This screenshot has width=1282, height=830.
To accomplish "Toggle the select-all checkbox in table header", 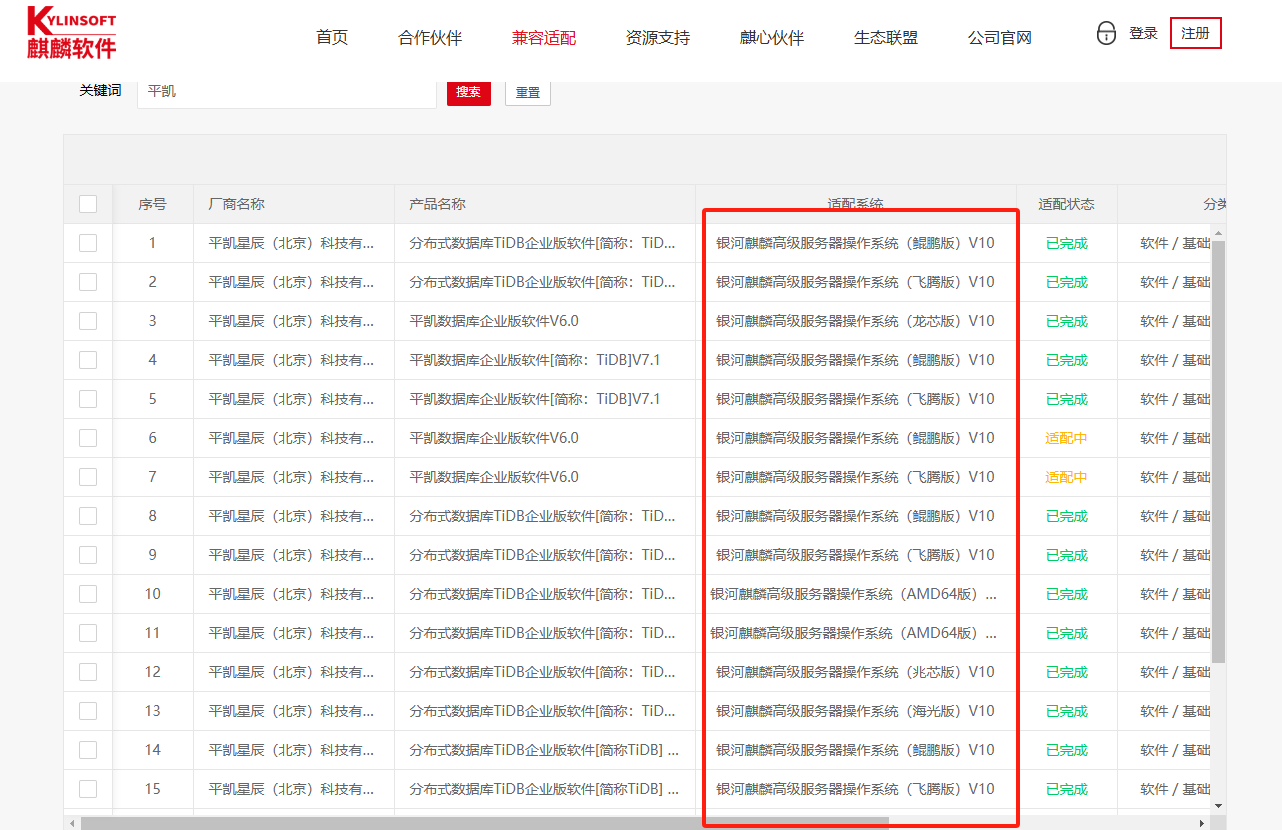I will click(x=88, y=204).
